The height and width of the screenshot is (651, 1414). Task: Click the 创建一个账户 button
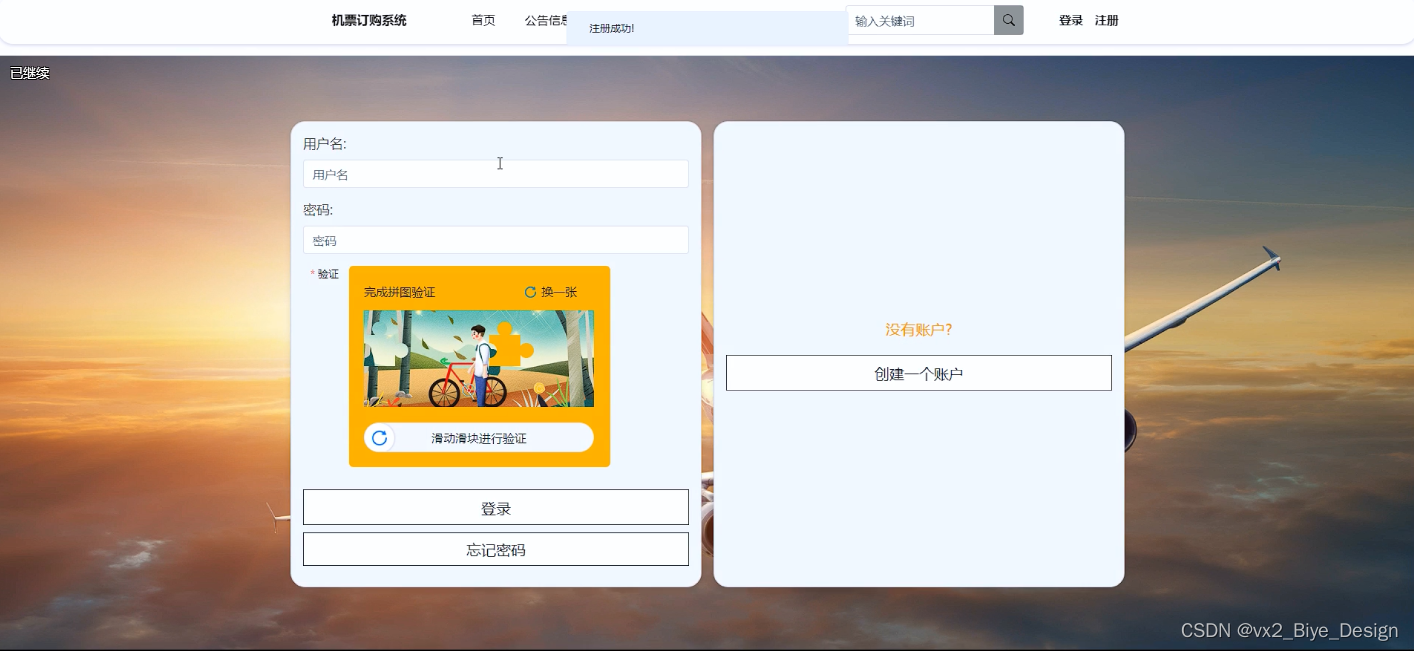click(x=919, y=373)
